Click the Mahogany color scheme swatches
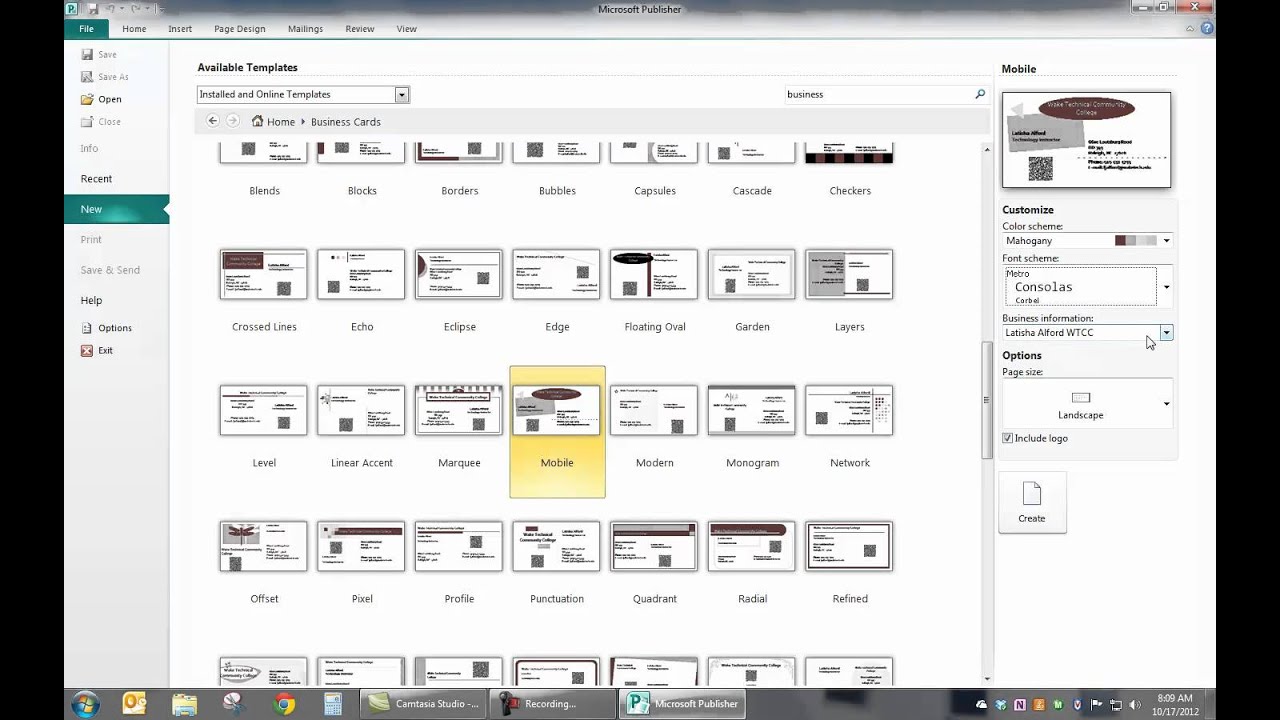Screen dimensions: 1280x720 [x=1135, y=241]
